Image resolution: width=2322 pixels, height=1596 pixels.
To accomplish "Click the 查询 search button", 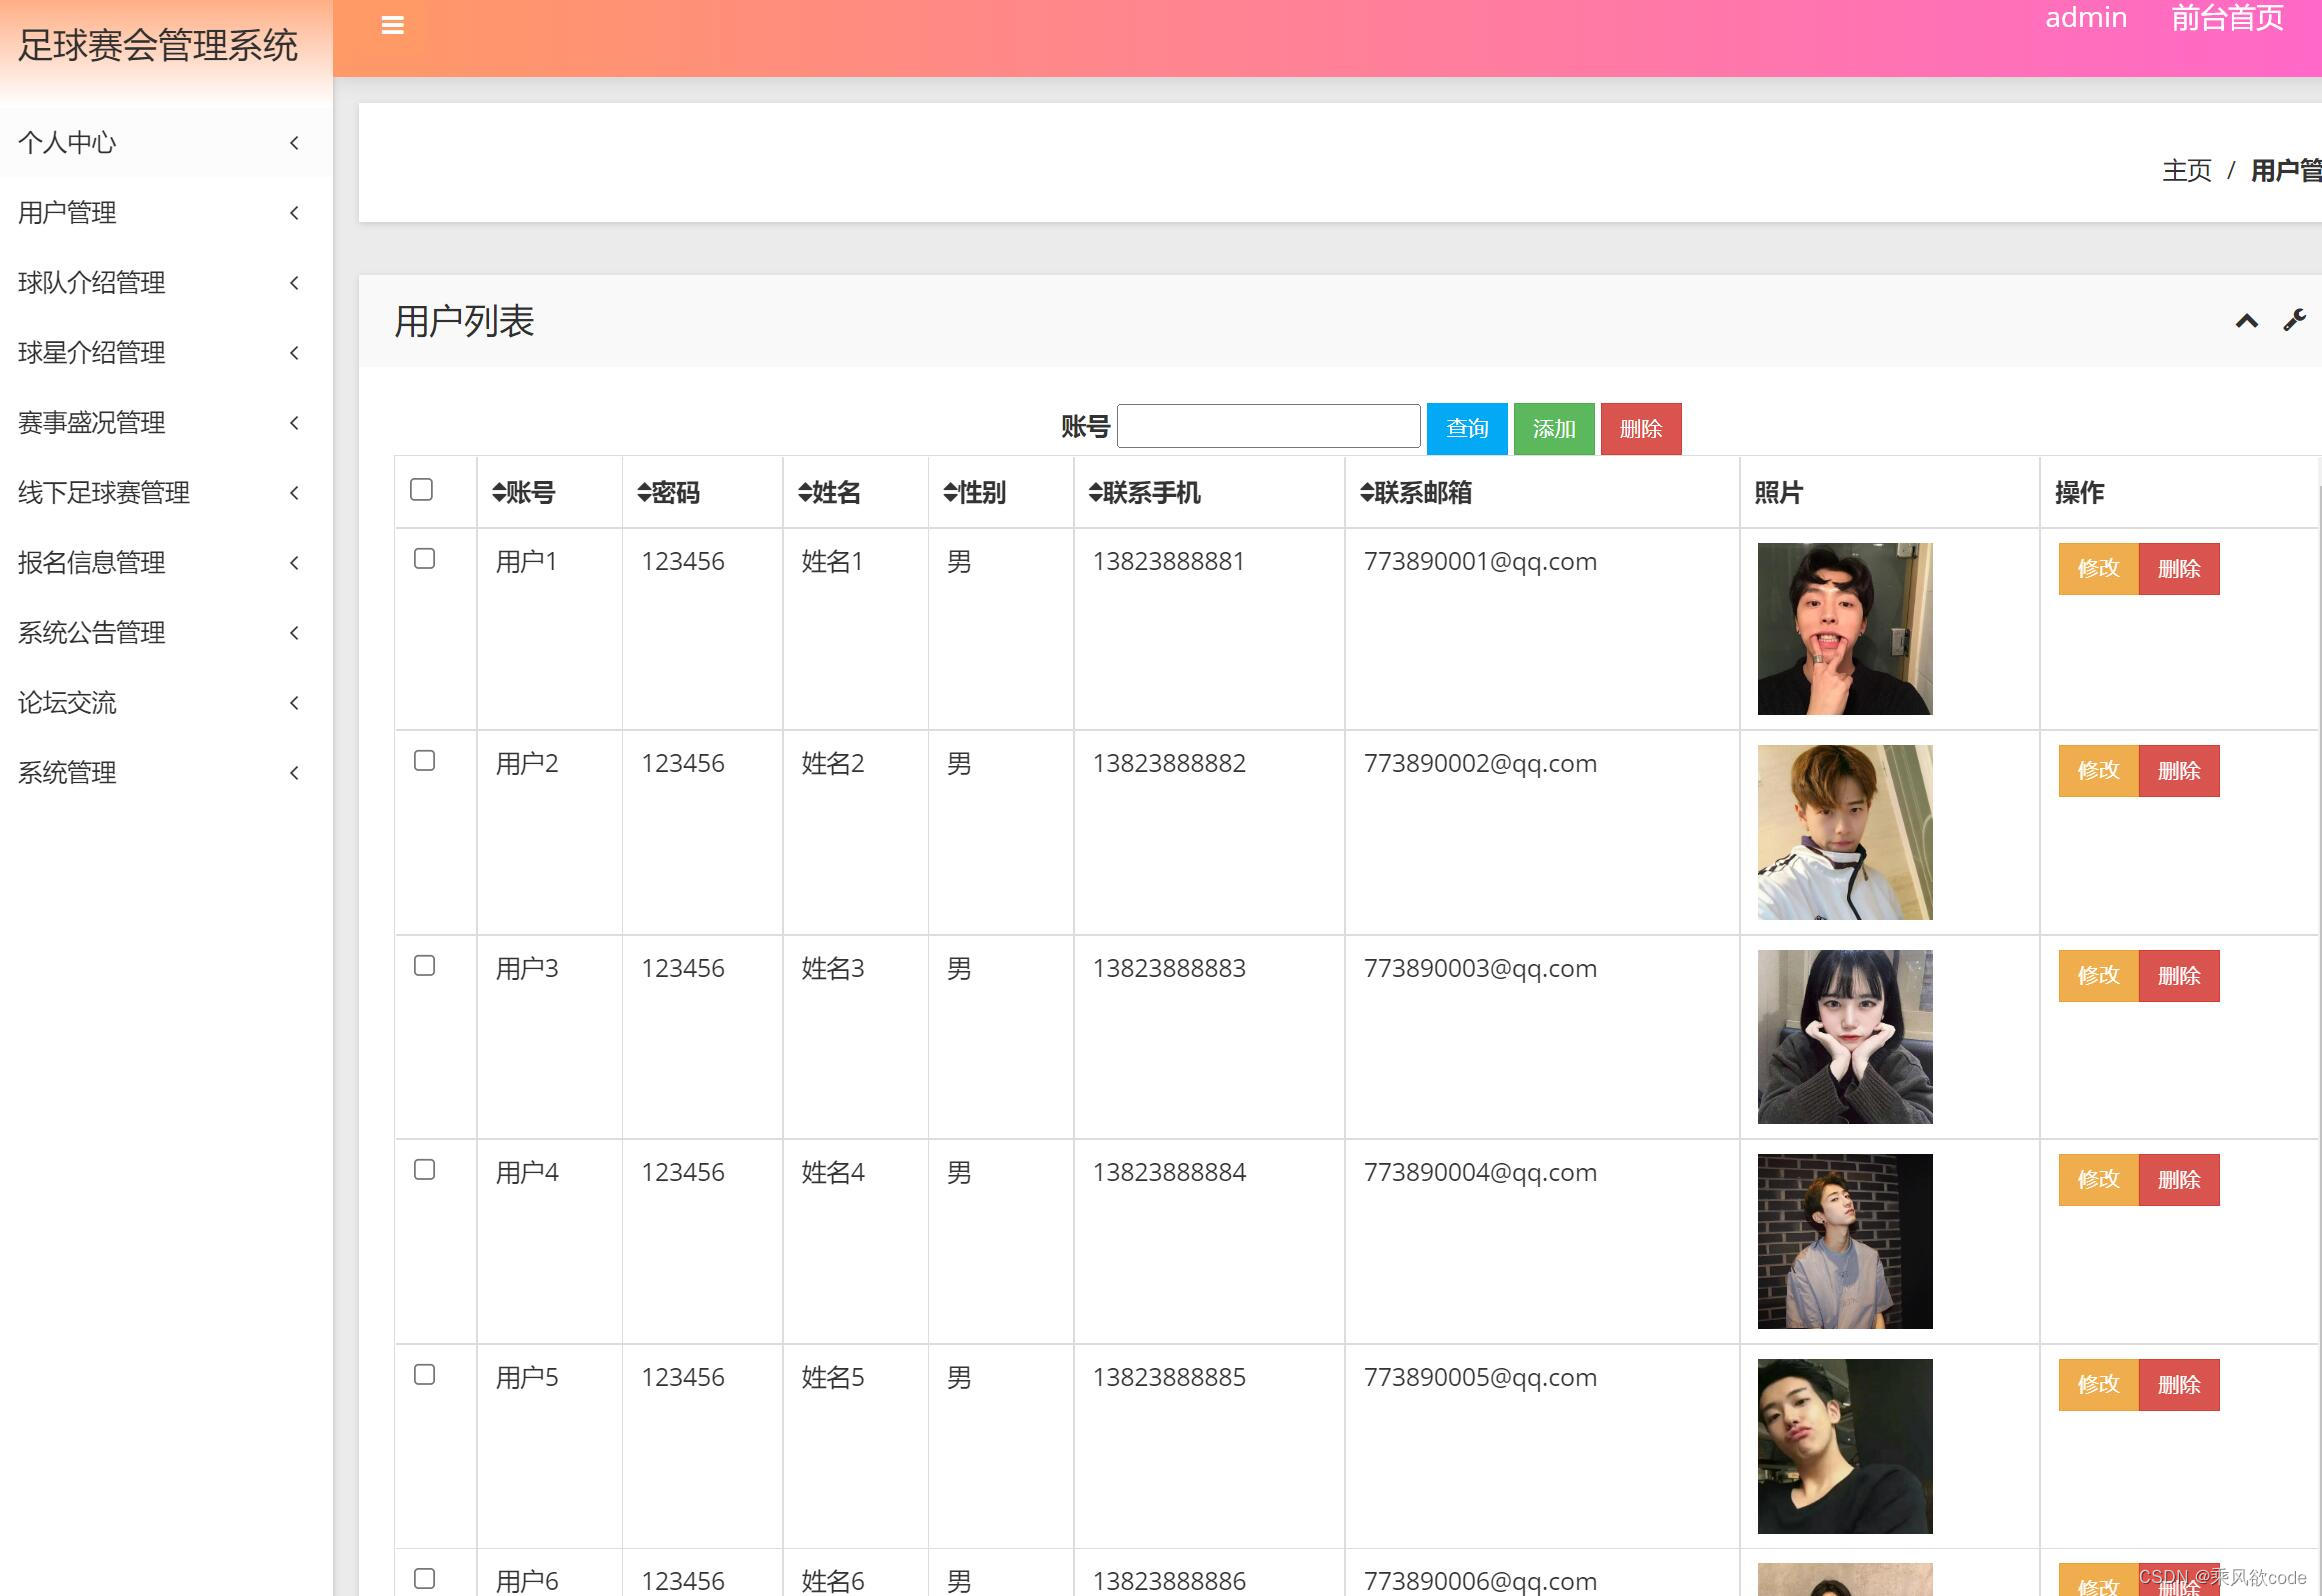I will pyautogui.click(x=1466, y=428).
